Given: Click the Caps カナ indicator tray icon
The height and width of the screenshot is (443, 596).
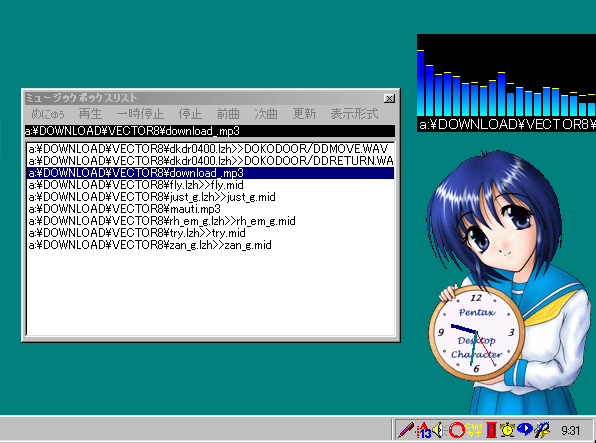Looking at the screenshot, I should pyautogui.click(x=474, y=430).
